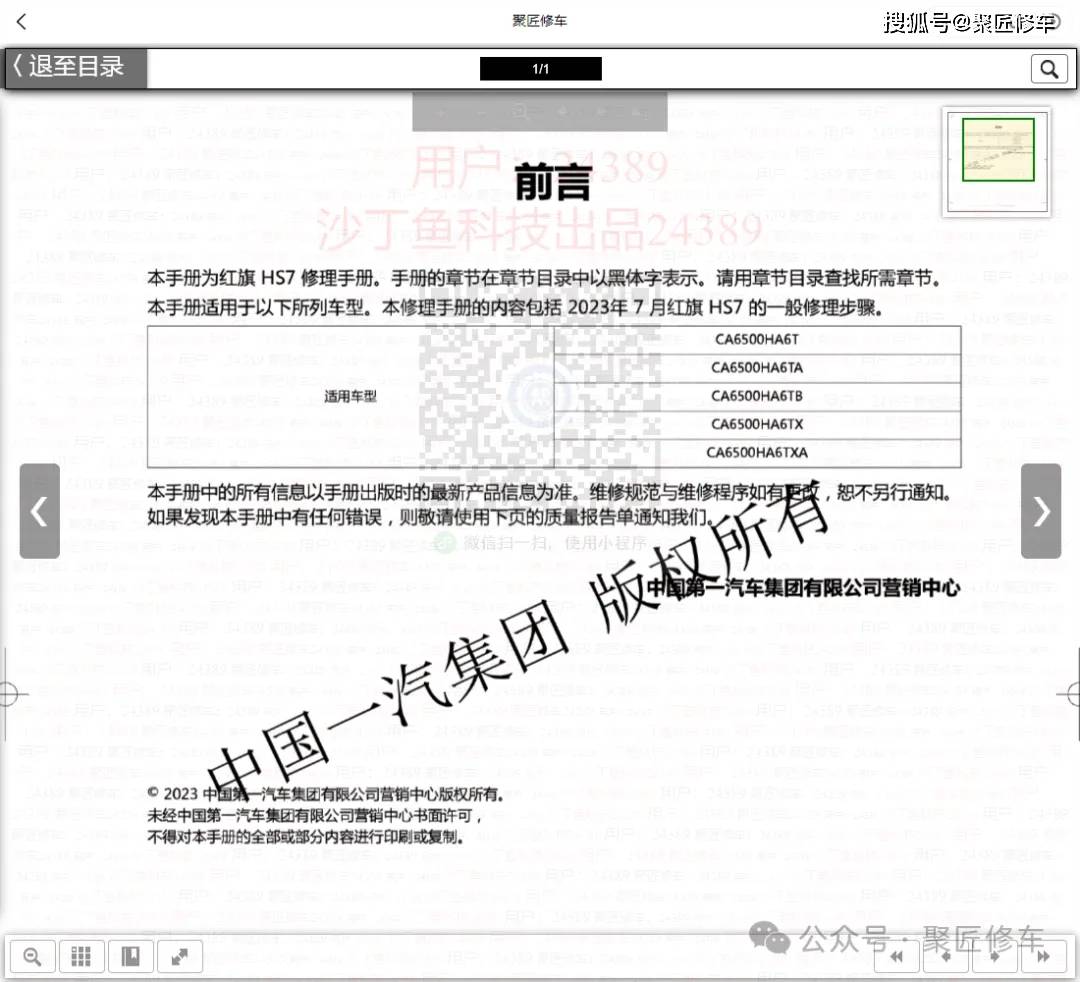Open the bookmark catalog icon
This screenshot has width=1080, height=982.
pos(130,957)
